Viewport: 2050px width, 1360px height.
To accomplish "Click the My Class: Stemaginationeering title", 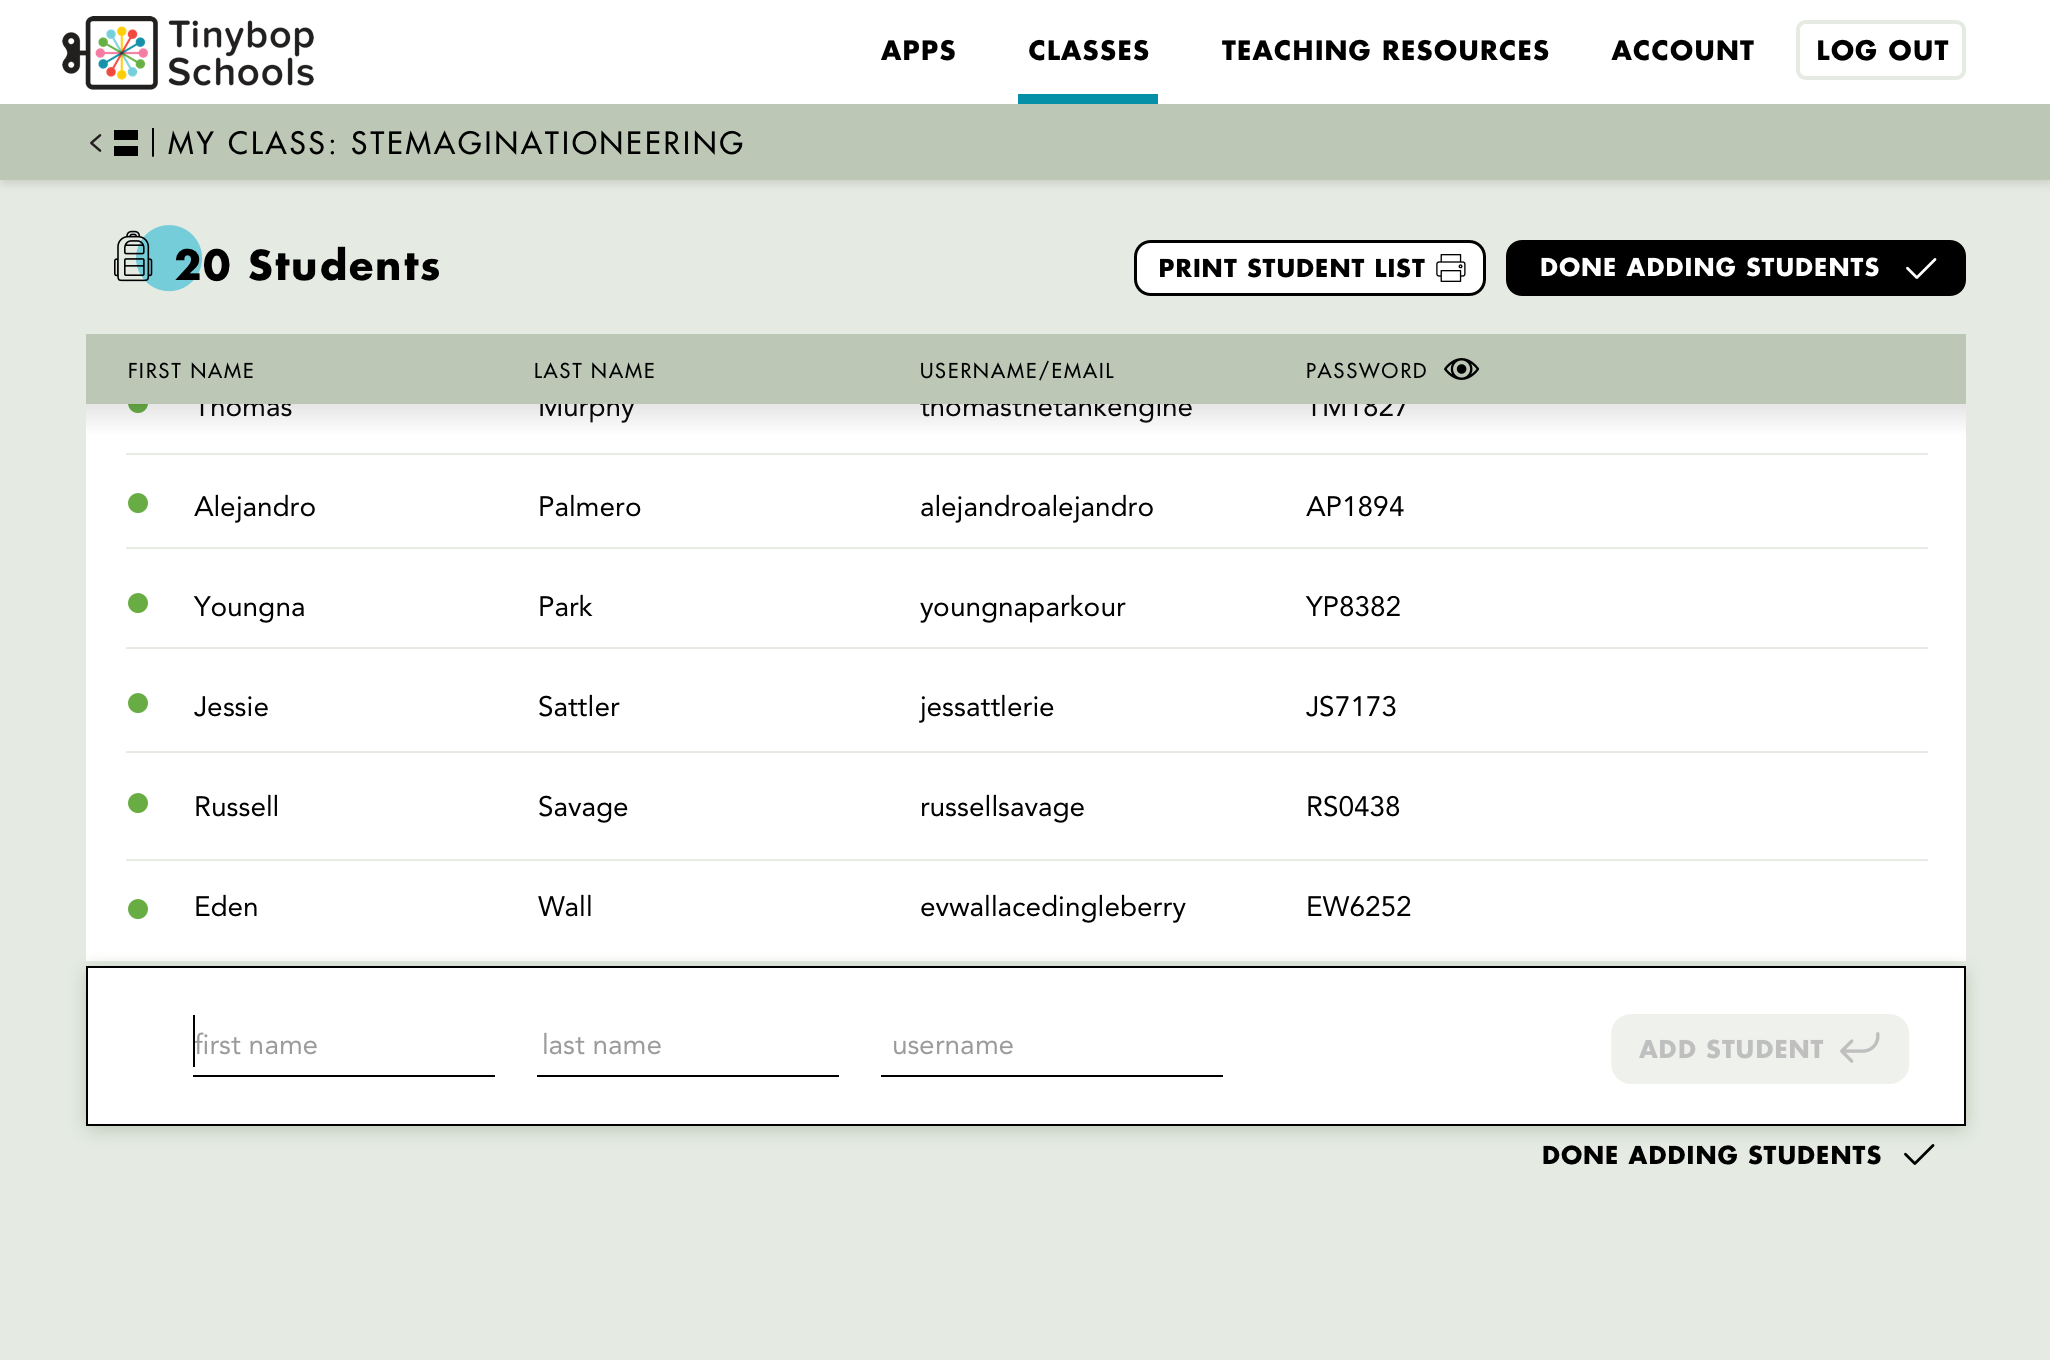I will [455, 143].
